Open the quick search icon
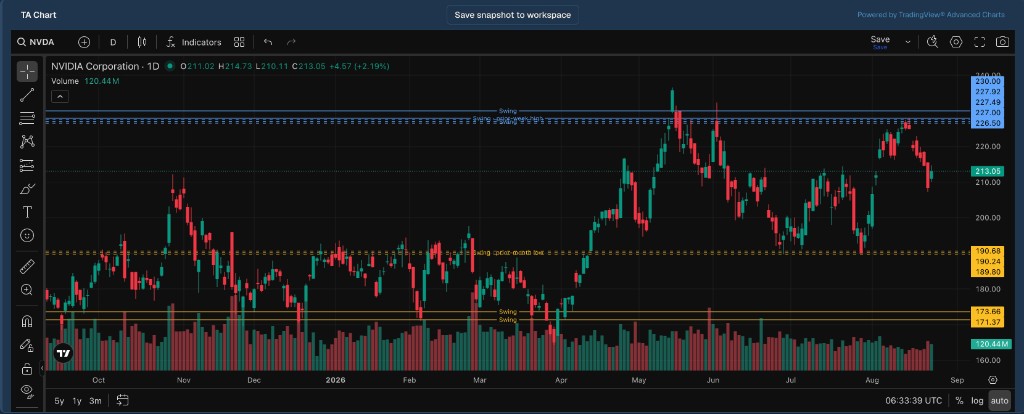Viewport: 1024px width, 414px height. pyautogui.click(x=932, y=42)
